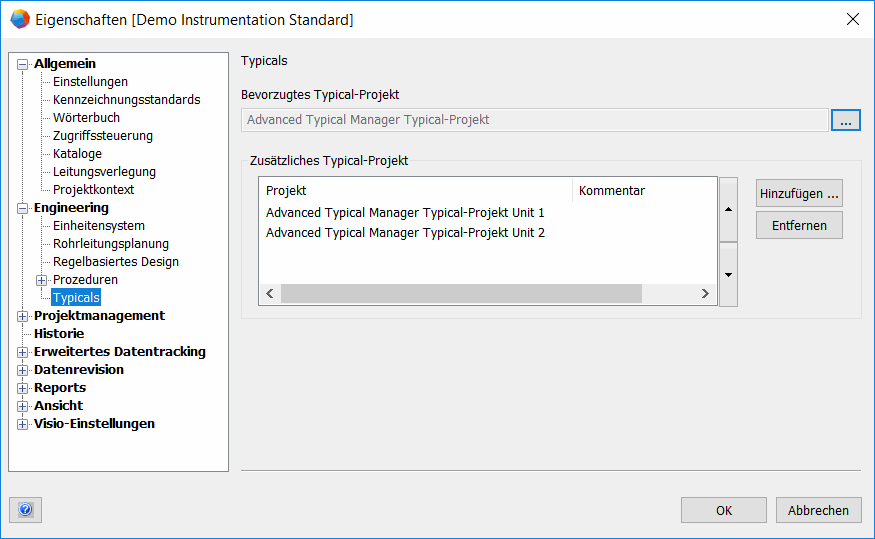The width and height of the screenshot is (875, 539).
Task: Expand the Visio-Einstellungen node
Action: (23, 424)
